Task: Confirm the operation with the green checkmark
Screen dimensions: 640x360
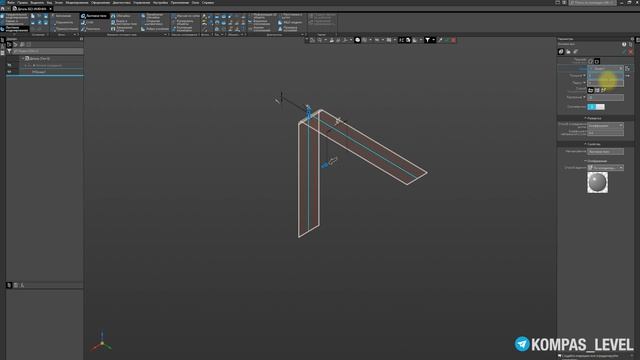Action: pyautogui.click(x=624, y=52)
